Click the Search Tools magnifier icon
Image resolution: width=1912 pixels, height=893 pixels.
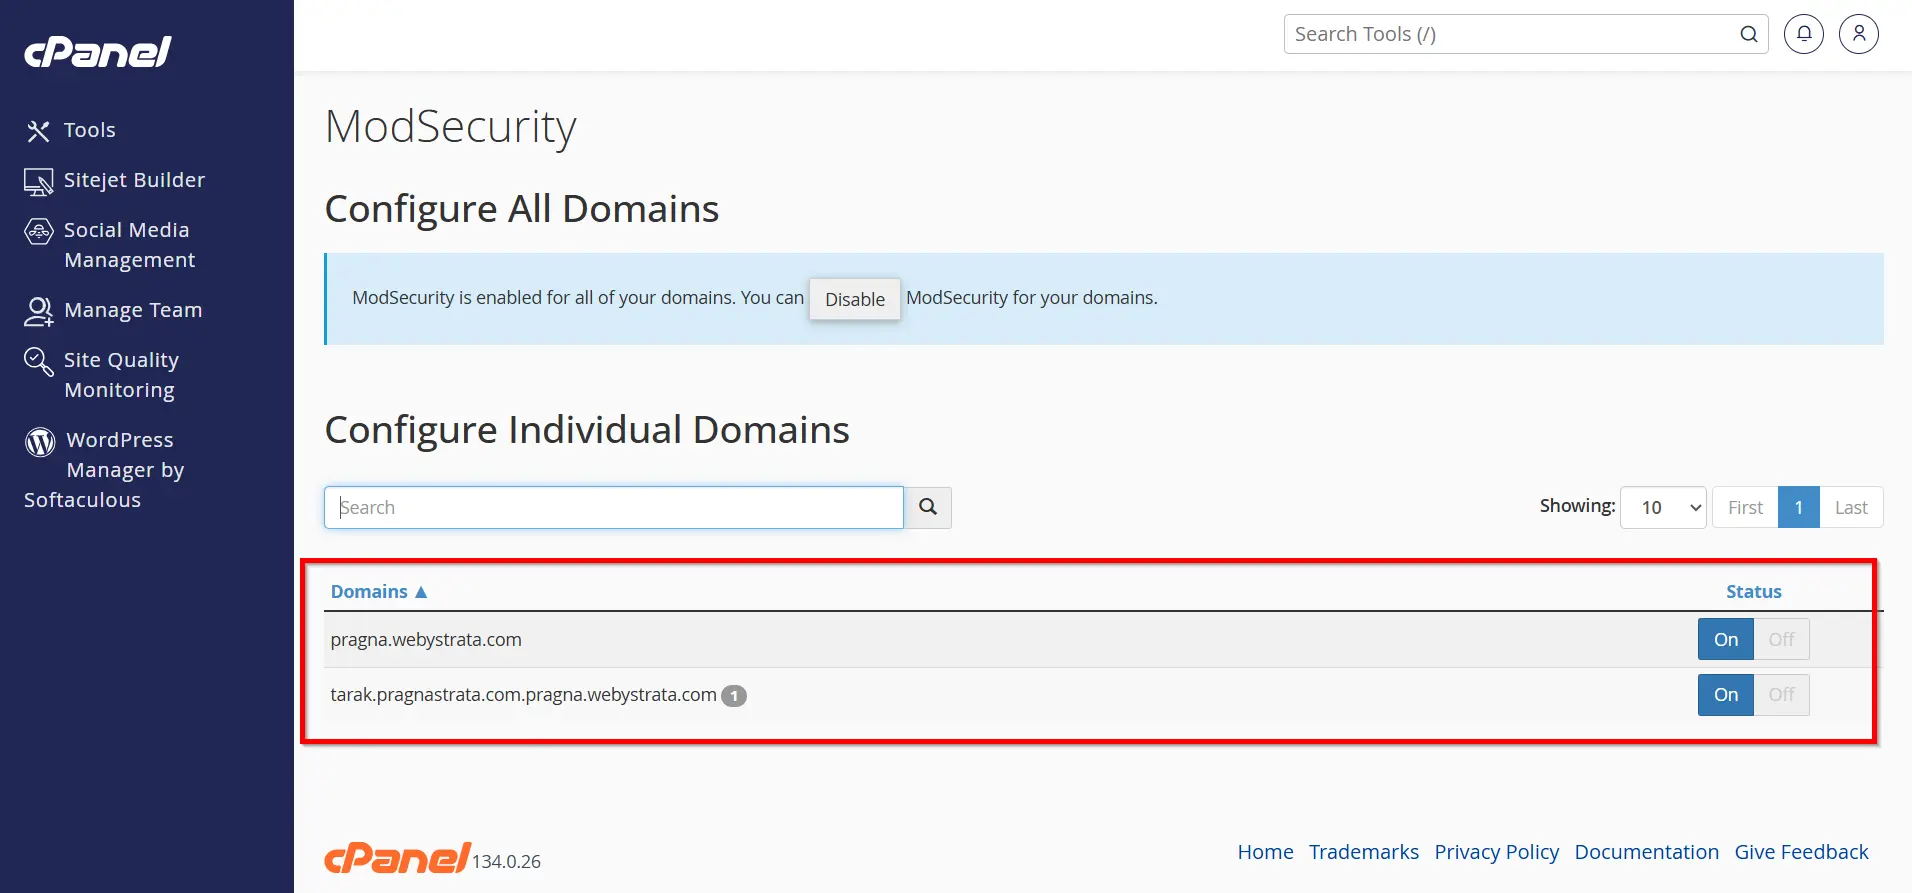(x=1748, y=34)
